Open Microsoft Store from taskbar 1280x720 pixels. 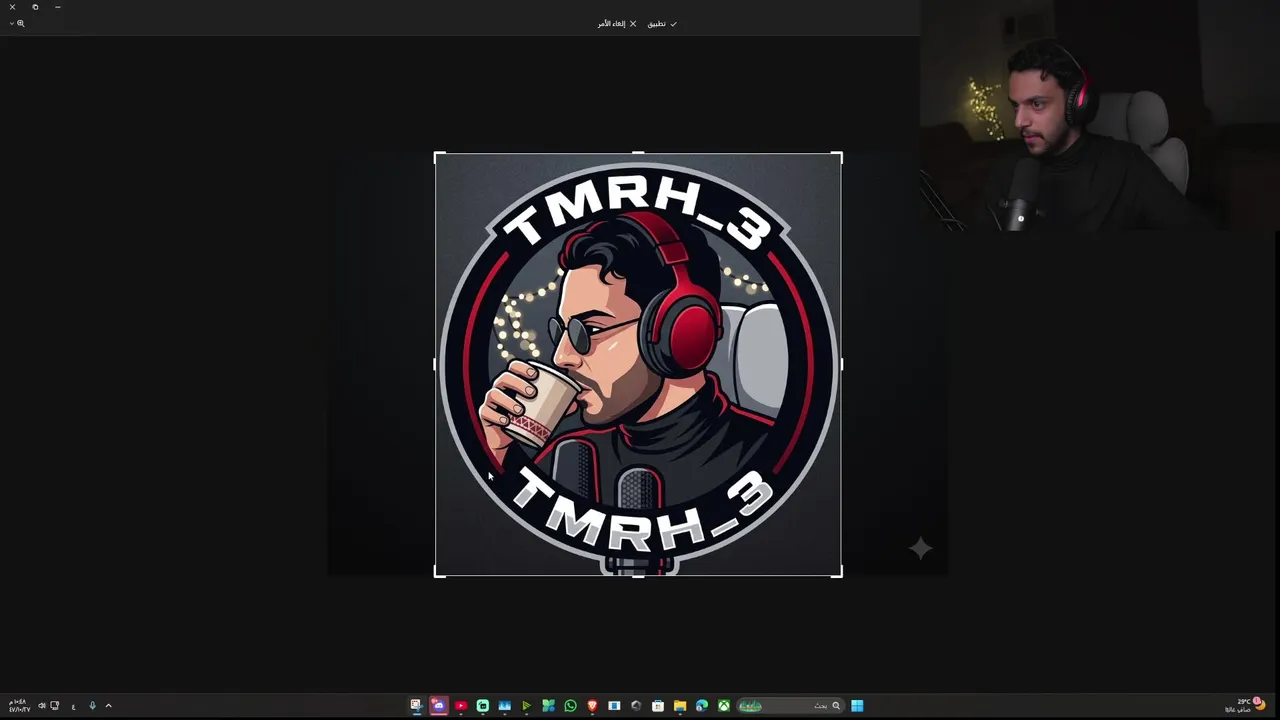(x=658, y=705)
